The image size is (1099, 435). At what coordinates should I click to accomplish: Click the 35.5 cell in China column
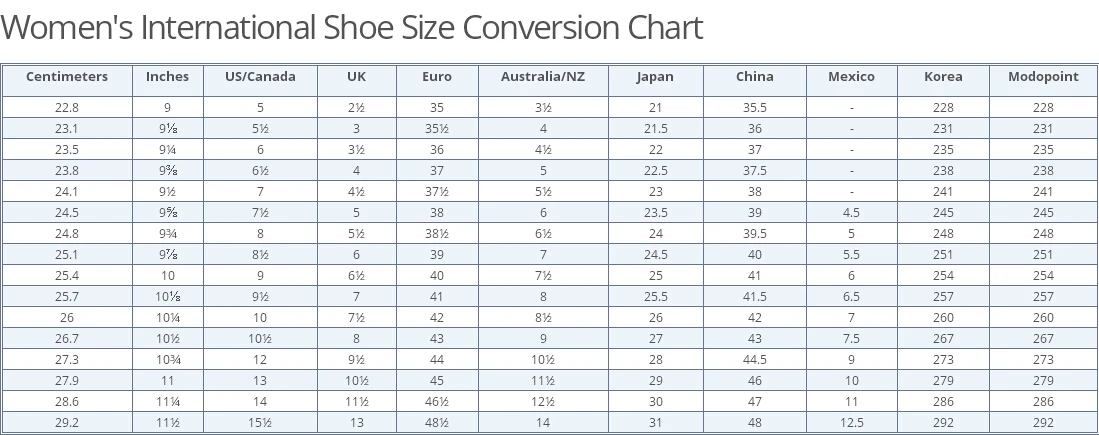(754, 108)
